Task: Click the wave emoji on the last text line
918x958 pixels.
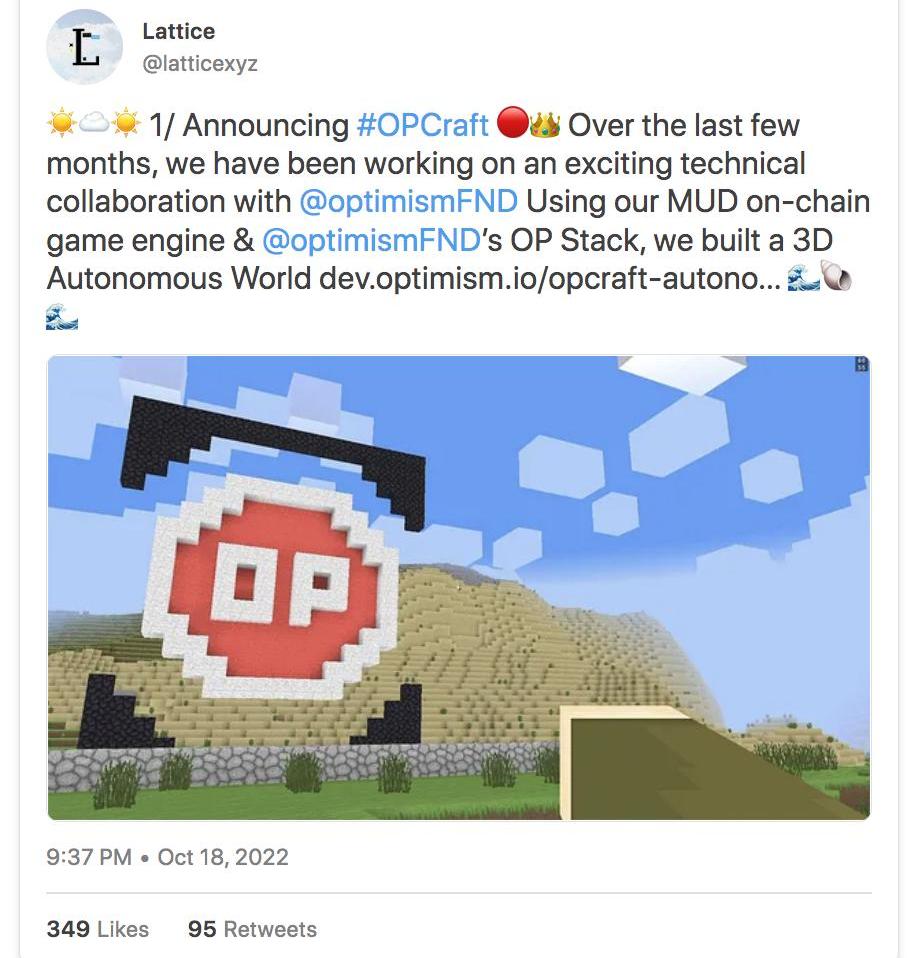Action: (x=62, y=316)
